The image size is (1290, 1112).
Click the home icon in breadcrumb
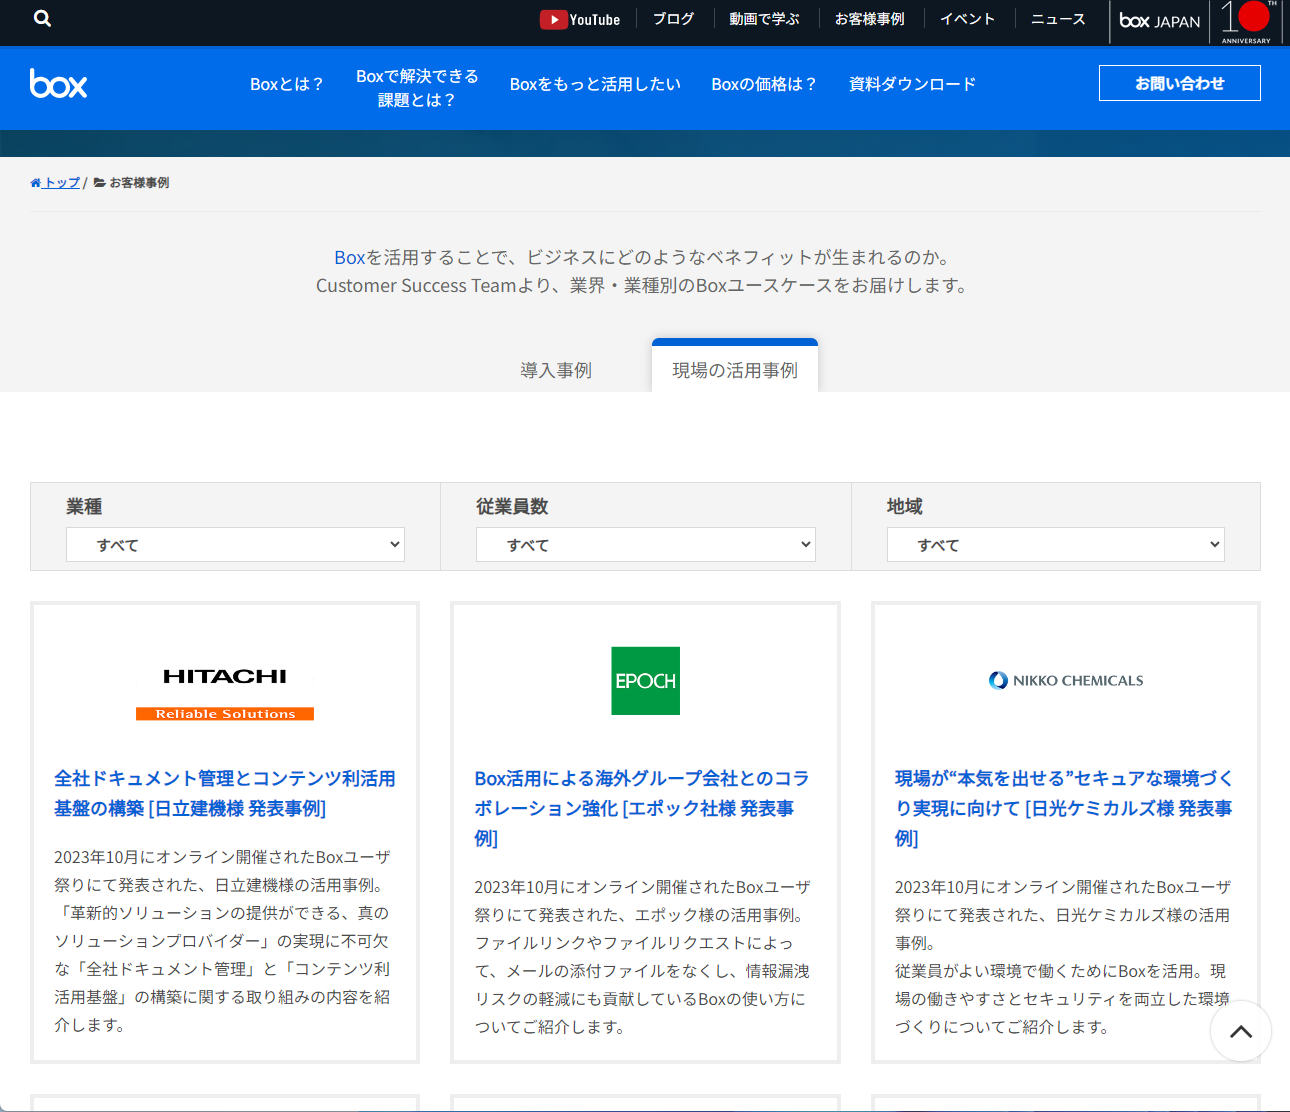(x=36, y=183)
